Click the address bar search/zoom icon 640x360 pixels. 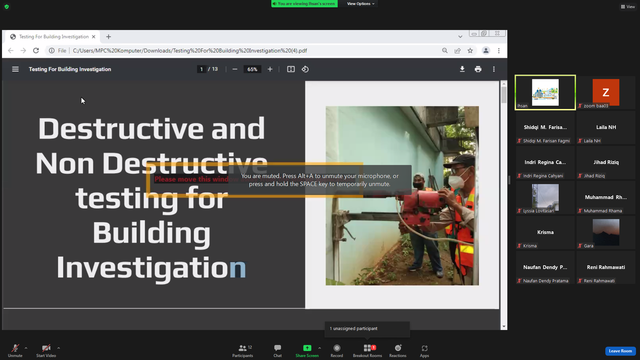(x=444, y=51)
